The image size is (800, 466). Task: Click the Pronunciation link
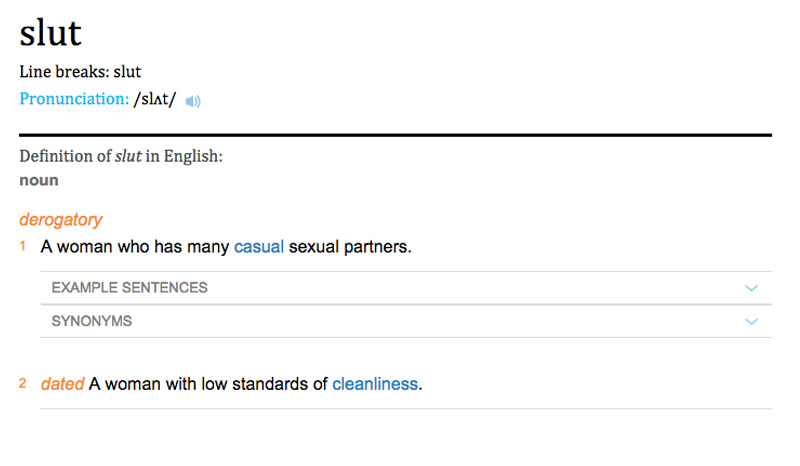tap(74, 99)
